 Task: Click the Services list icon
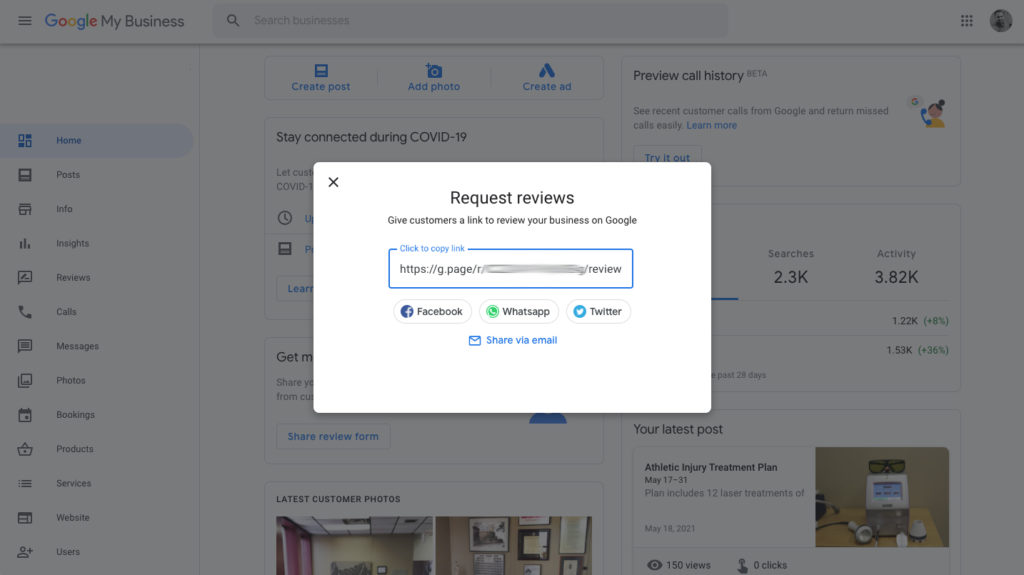[25, 484]
